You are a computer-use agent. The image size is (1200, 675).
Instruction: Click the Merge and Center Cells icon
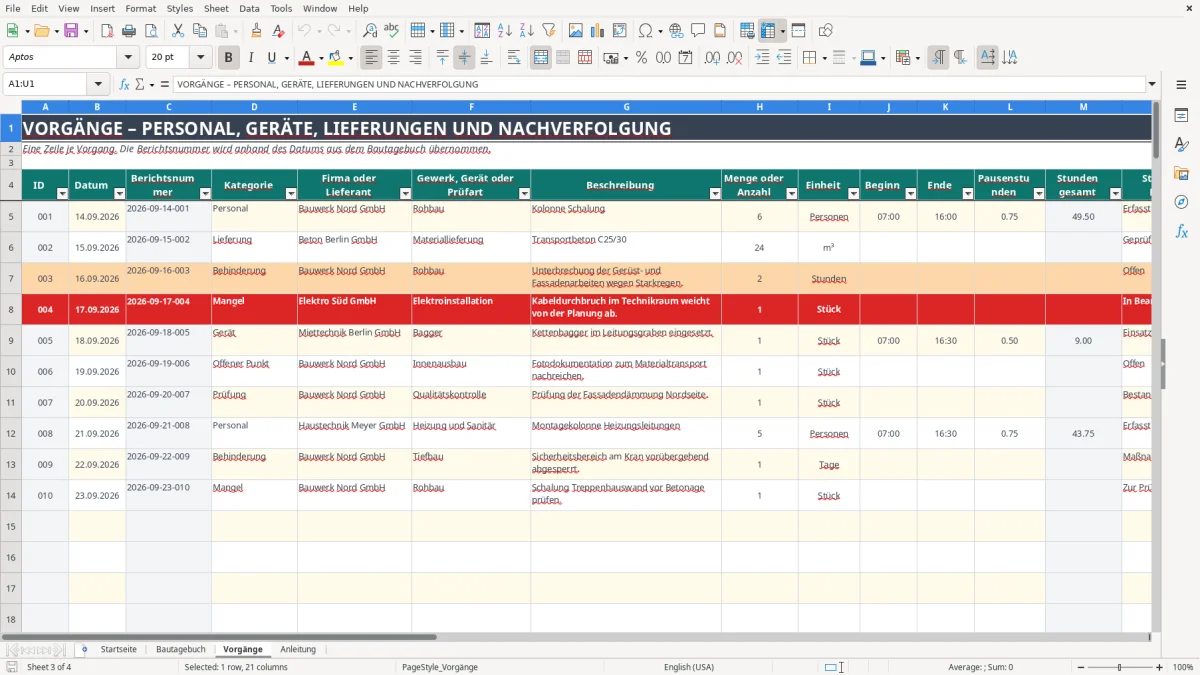click(541, 57)
